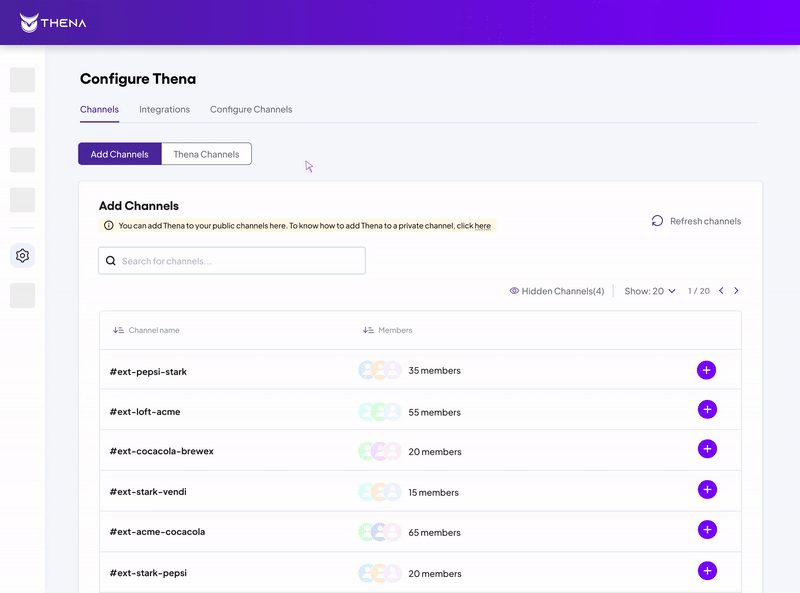Click the Members column header
This screenshot has height=593, width=800.
pyautogui.click(x=395, y=330)
